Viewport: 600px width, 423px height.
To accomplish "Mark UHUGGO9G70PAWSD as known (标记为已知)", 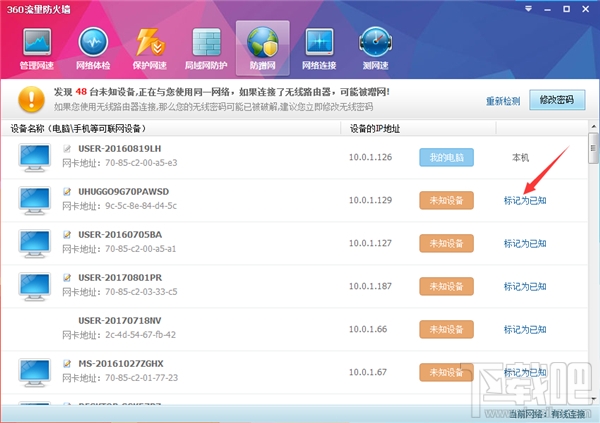I will pyautogui.click(x=525, y=200).
